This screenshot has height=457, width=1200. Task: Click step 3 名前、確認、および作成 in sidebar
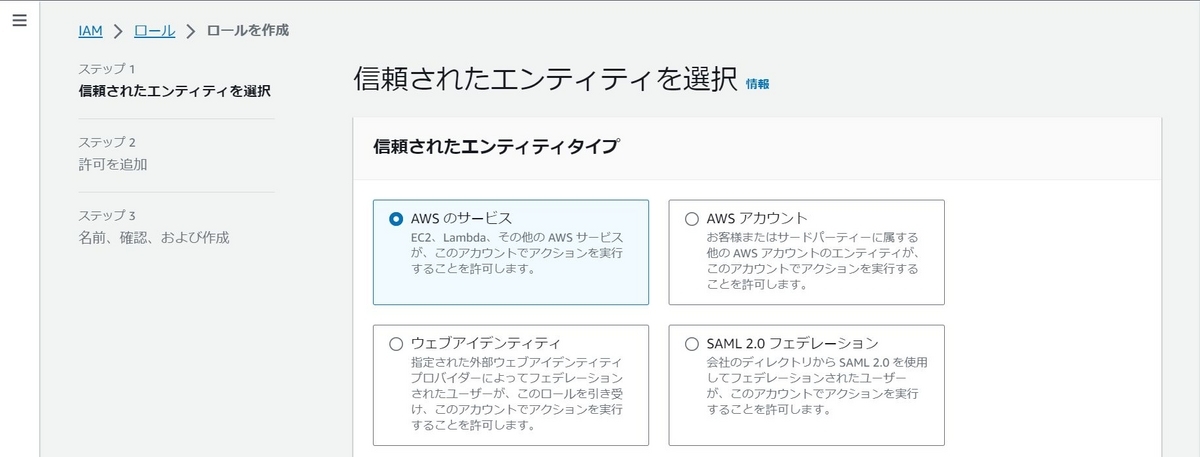tap(153, 237)
